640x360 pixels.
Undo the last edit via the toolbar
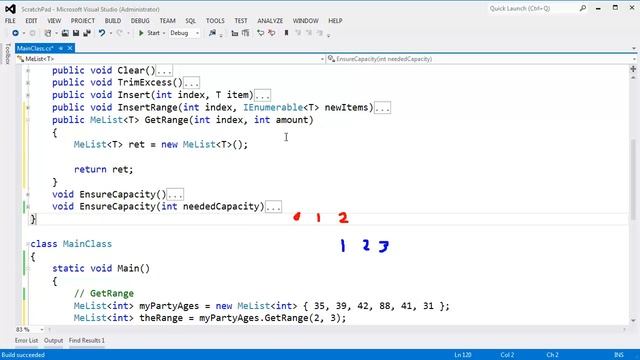(102, 33)
